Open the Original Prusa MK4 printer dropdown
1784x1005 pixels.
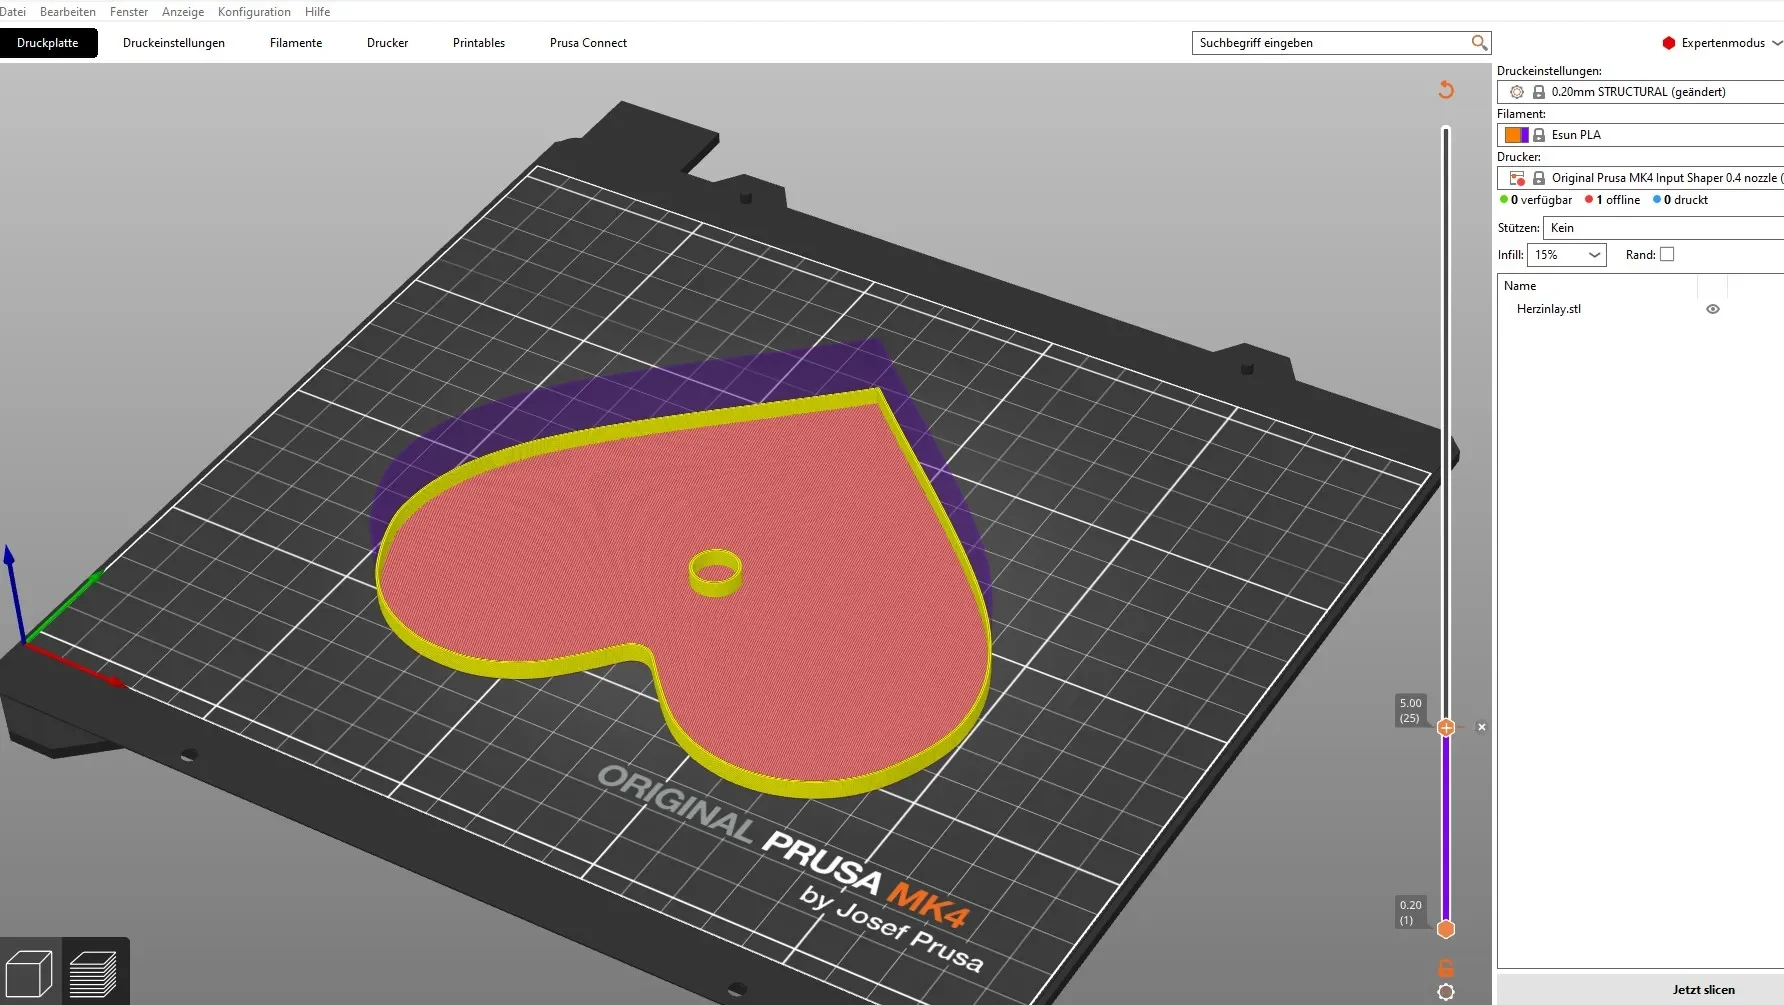coord(1640,178)
